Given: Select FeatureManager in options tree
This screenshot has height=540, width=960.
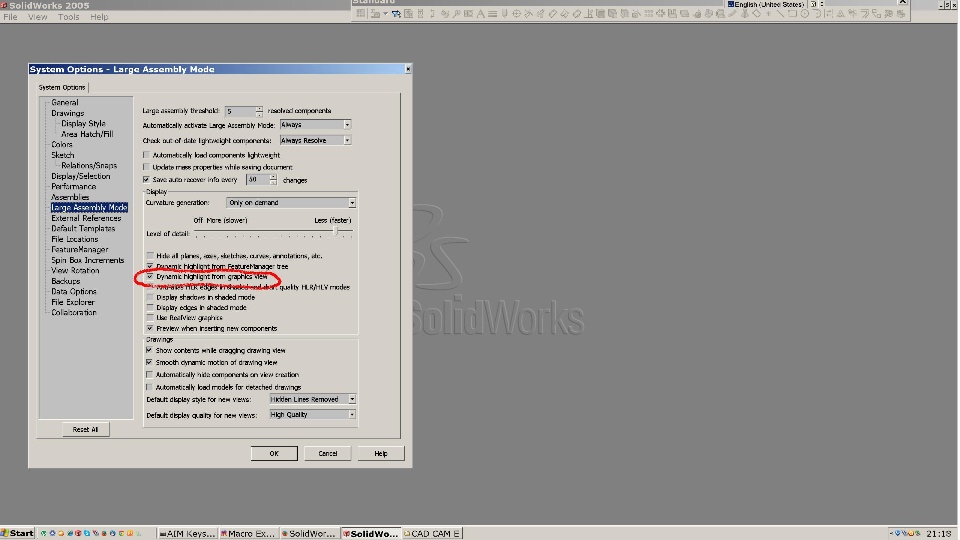Looking at the screenshot, I should (x=80, y=249).
